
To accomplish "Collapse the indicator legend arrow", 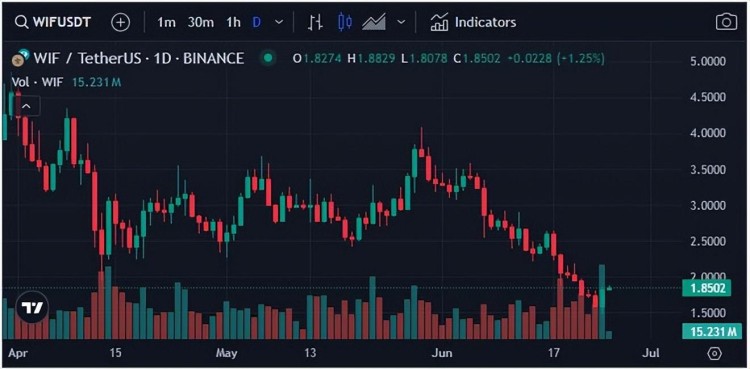I will click(x=26, y=106).
